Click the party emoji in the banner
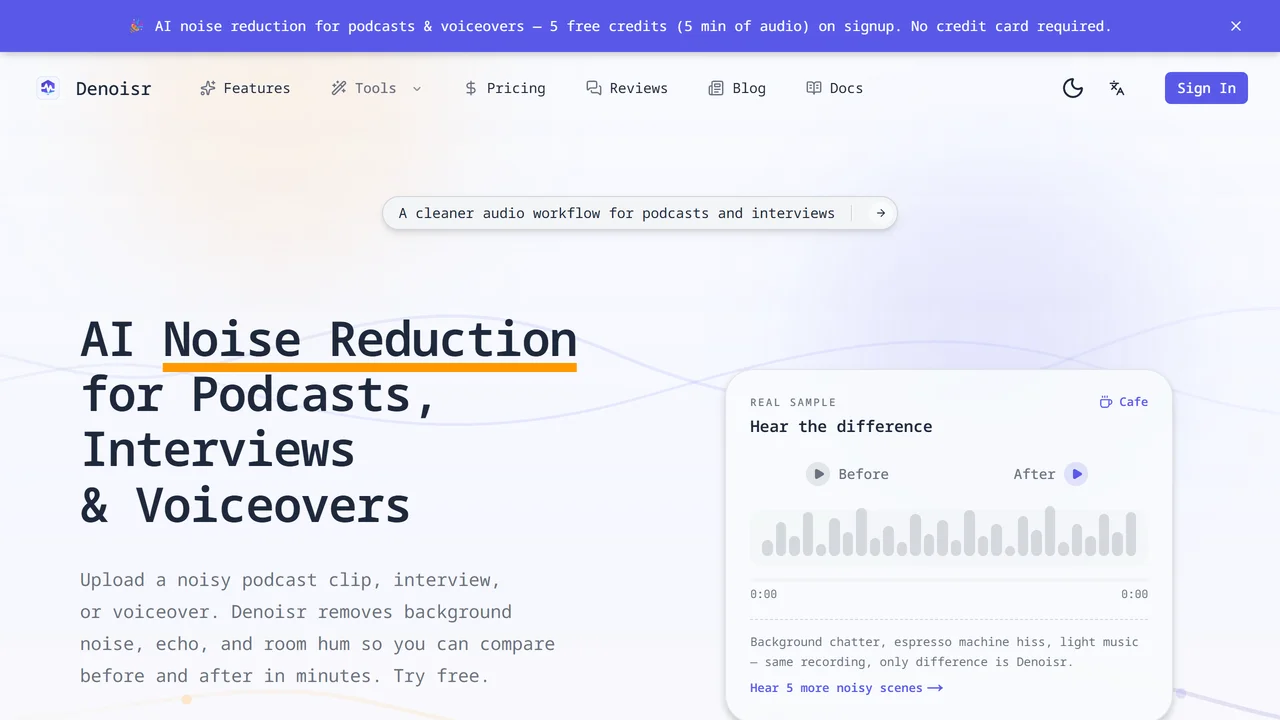Viewport: 1280px width, 720px height. coord(136,26)
